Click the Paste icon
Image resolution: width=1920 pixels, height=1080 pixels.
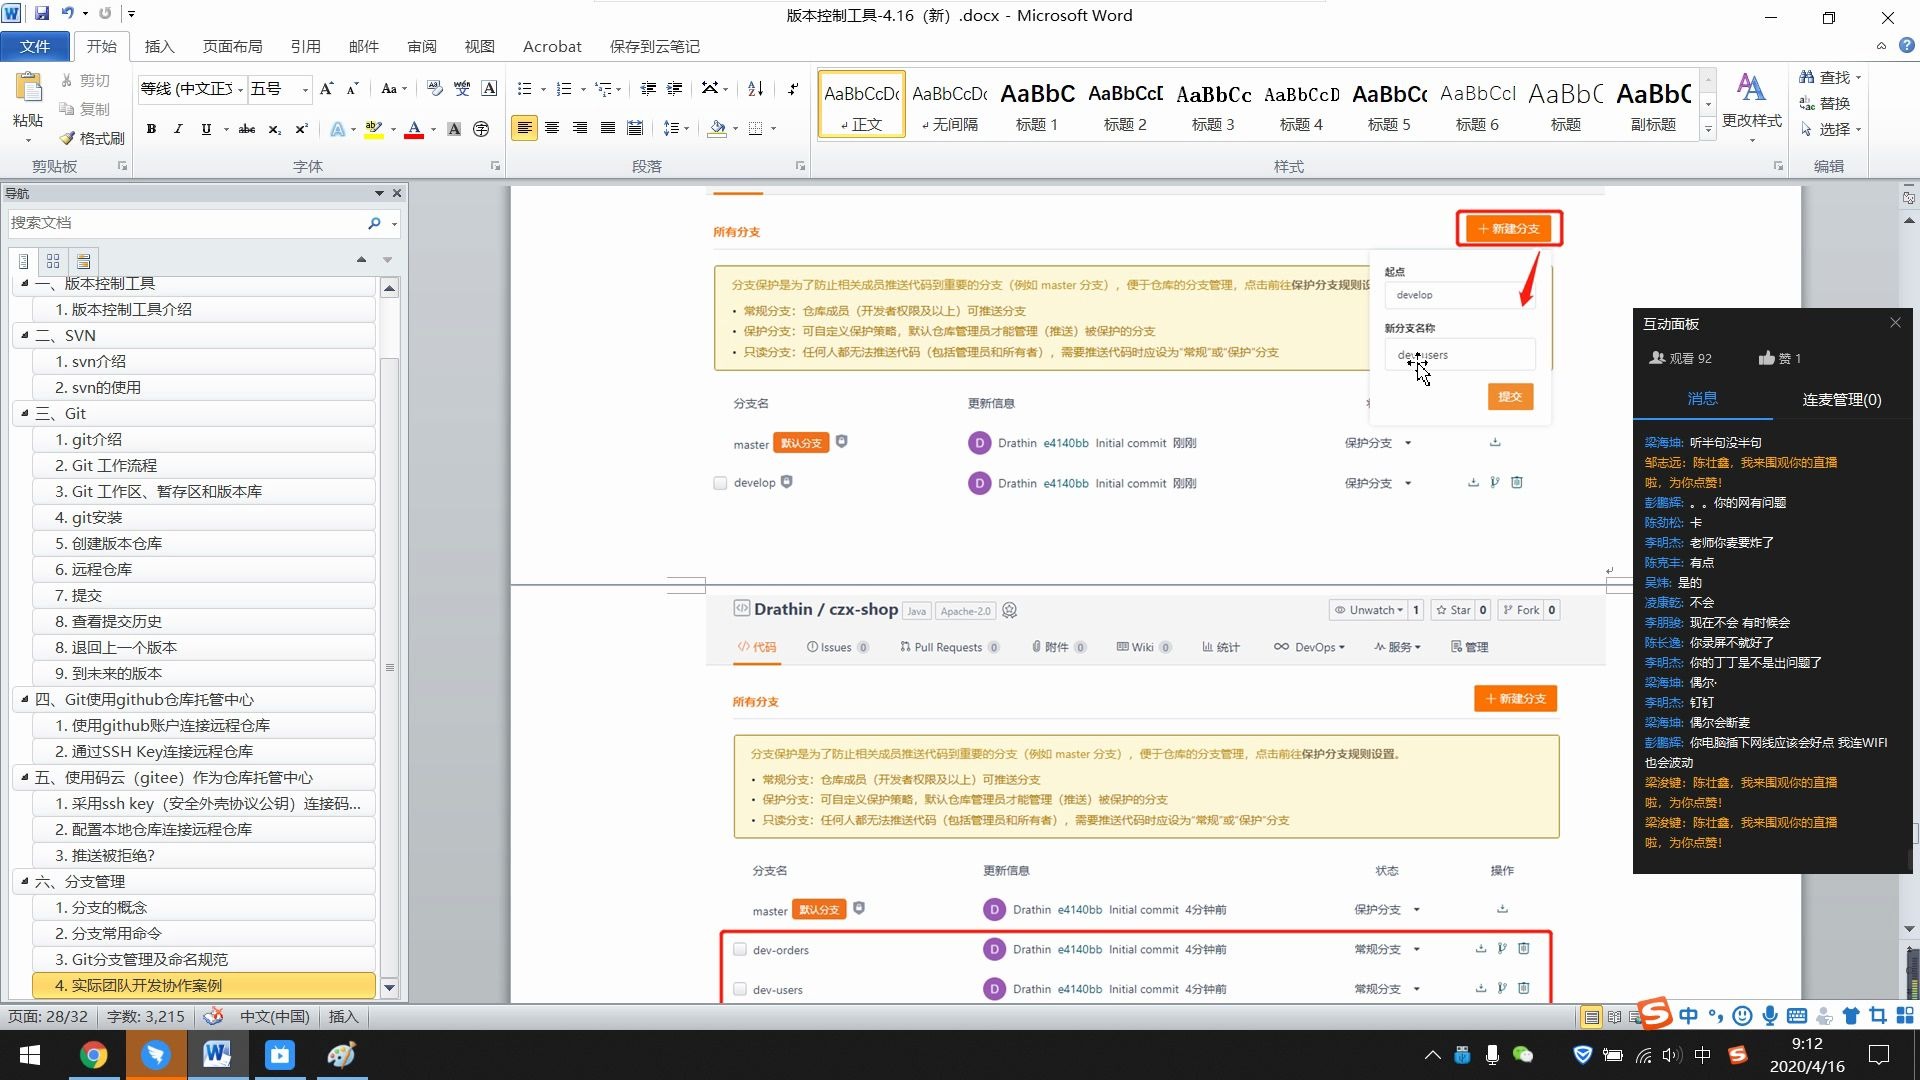(x=28, y=90)
